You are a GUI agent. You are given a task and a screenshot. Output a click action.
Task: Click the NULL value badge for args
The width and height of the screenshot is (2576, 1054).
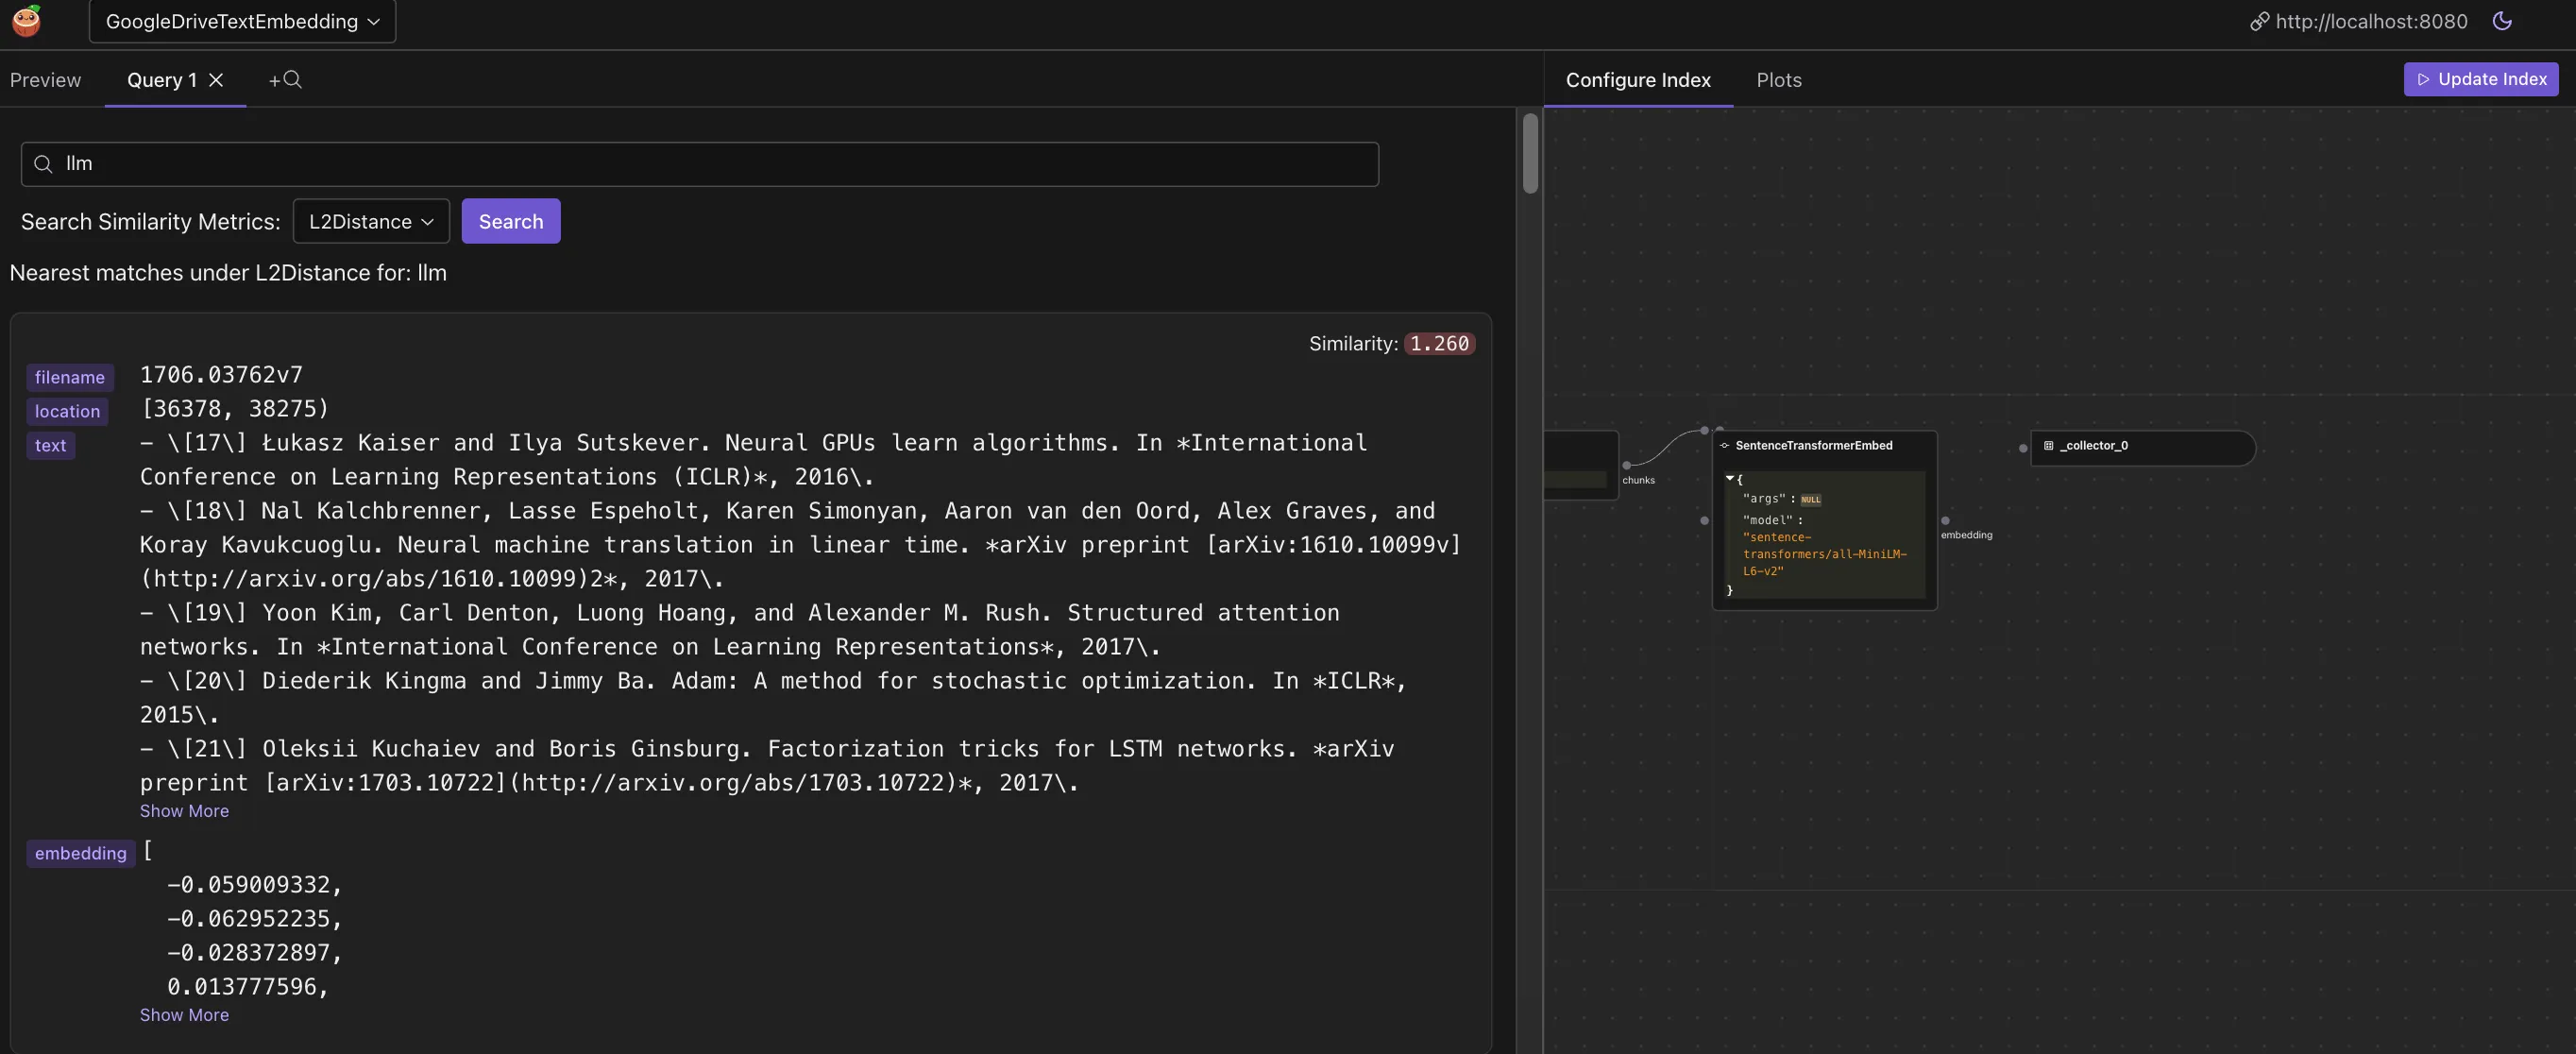tap(1810, 499)
